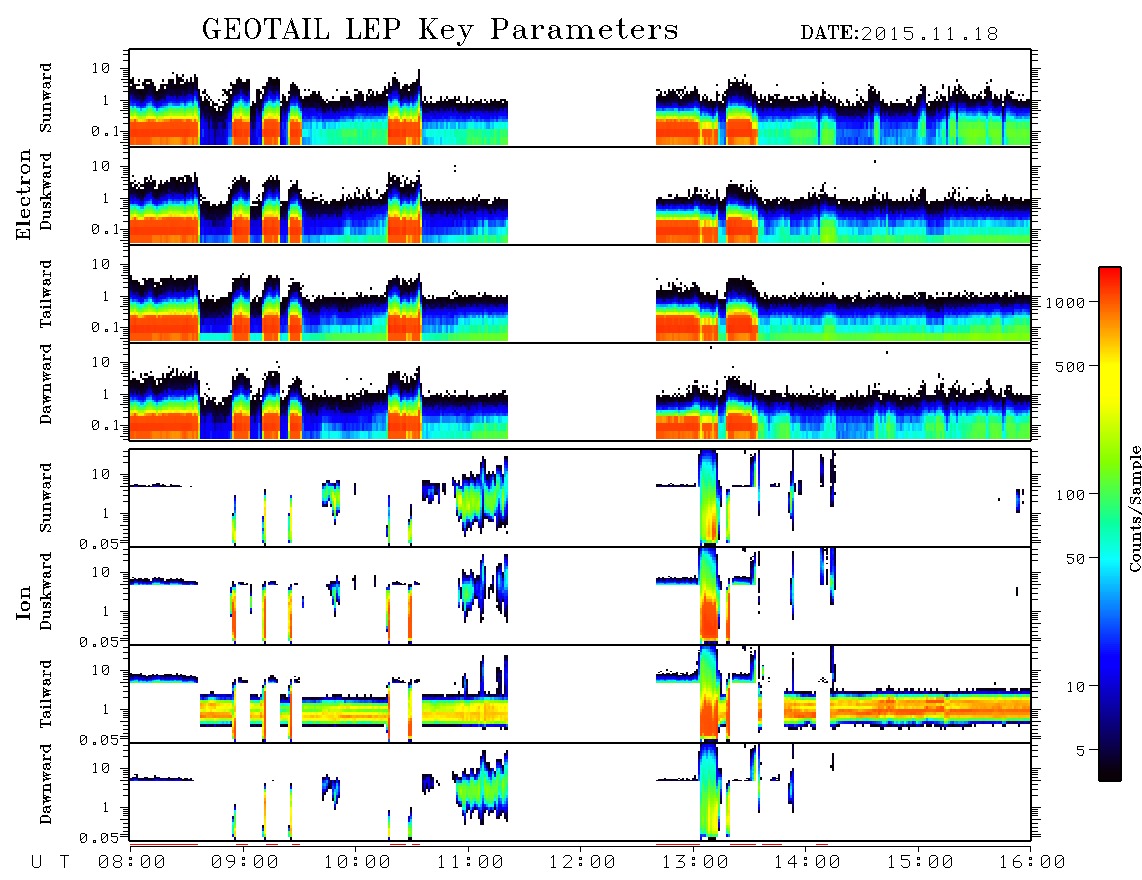Image resolution: width=1142 pixels, height=880 pixels.
Task: Click the Electron Sunward spectrogram panel
Action: pyautogui.click(x=580, y=98)
